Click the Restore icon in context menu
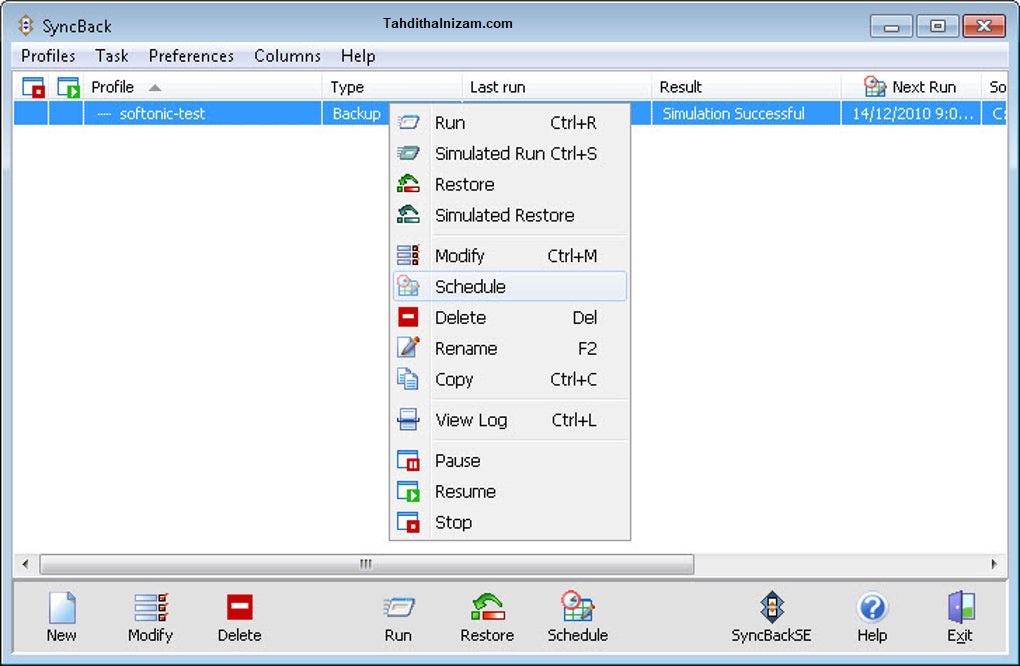This screenshot has height=666, width=1020. tap(409, 184)
